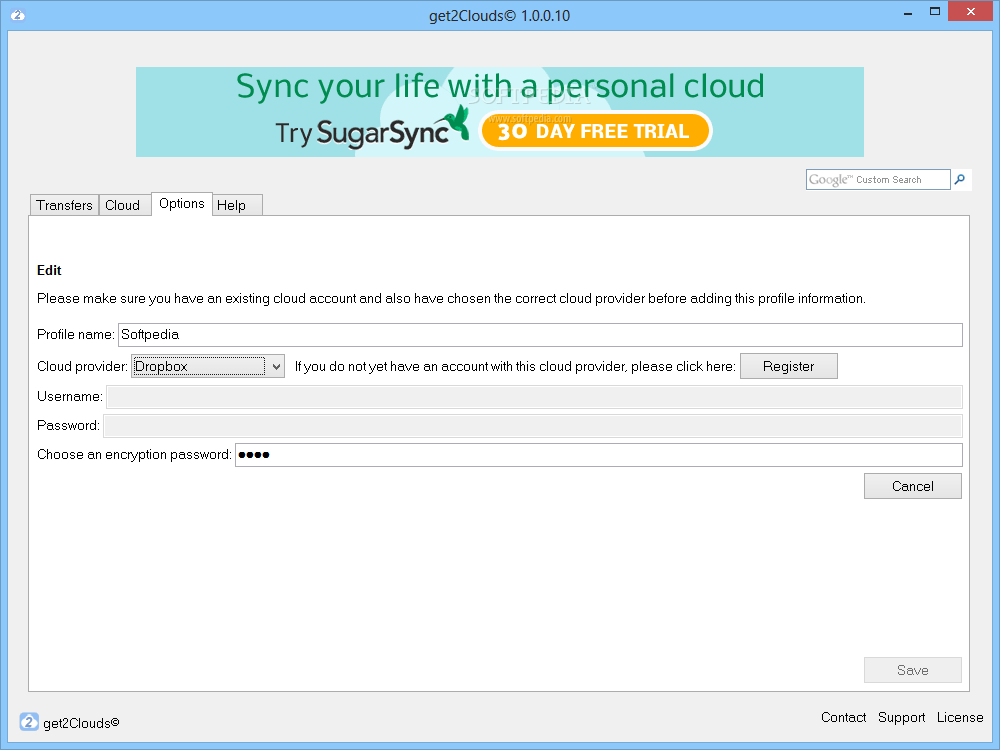Maximize the get2Clouds window
The height and width of the screenshot is (750, 1000).
pos(935,12)
